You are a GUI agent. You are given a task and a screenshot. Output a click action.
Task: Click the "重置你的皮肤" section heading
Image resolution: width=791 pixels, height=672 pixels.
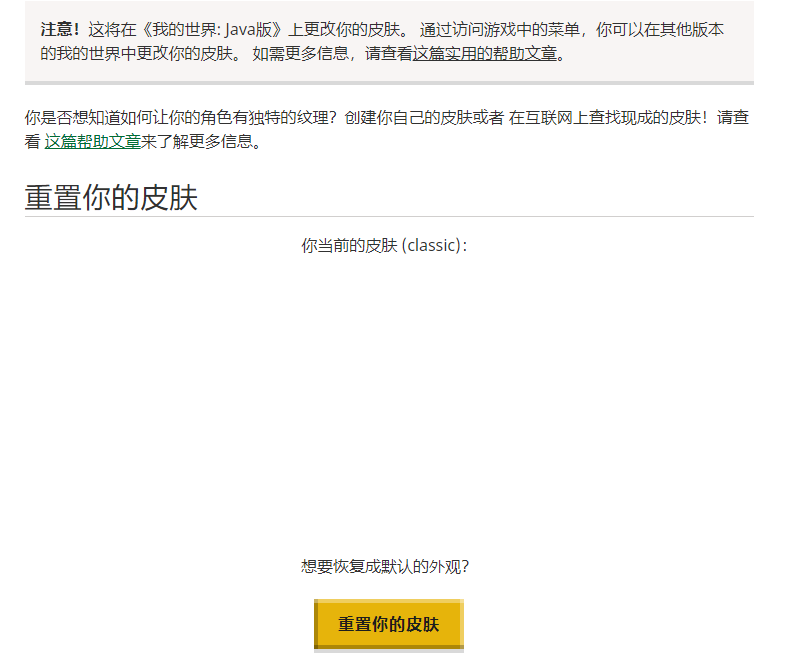tap(111, 197)
